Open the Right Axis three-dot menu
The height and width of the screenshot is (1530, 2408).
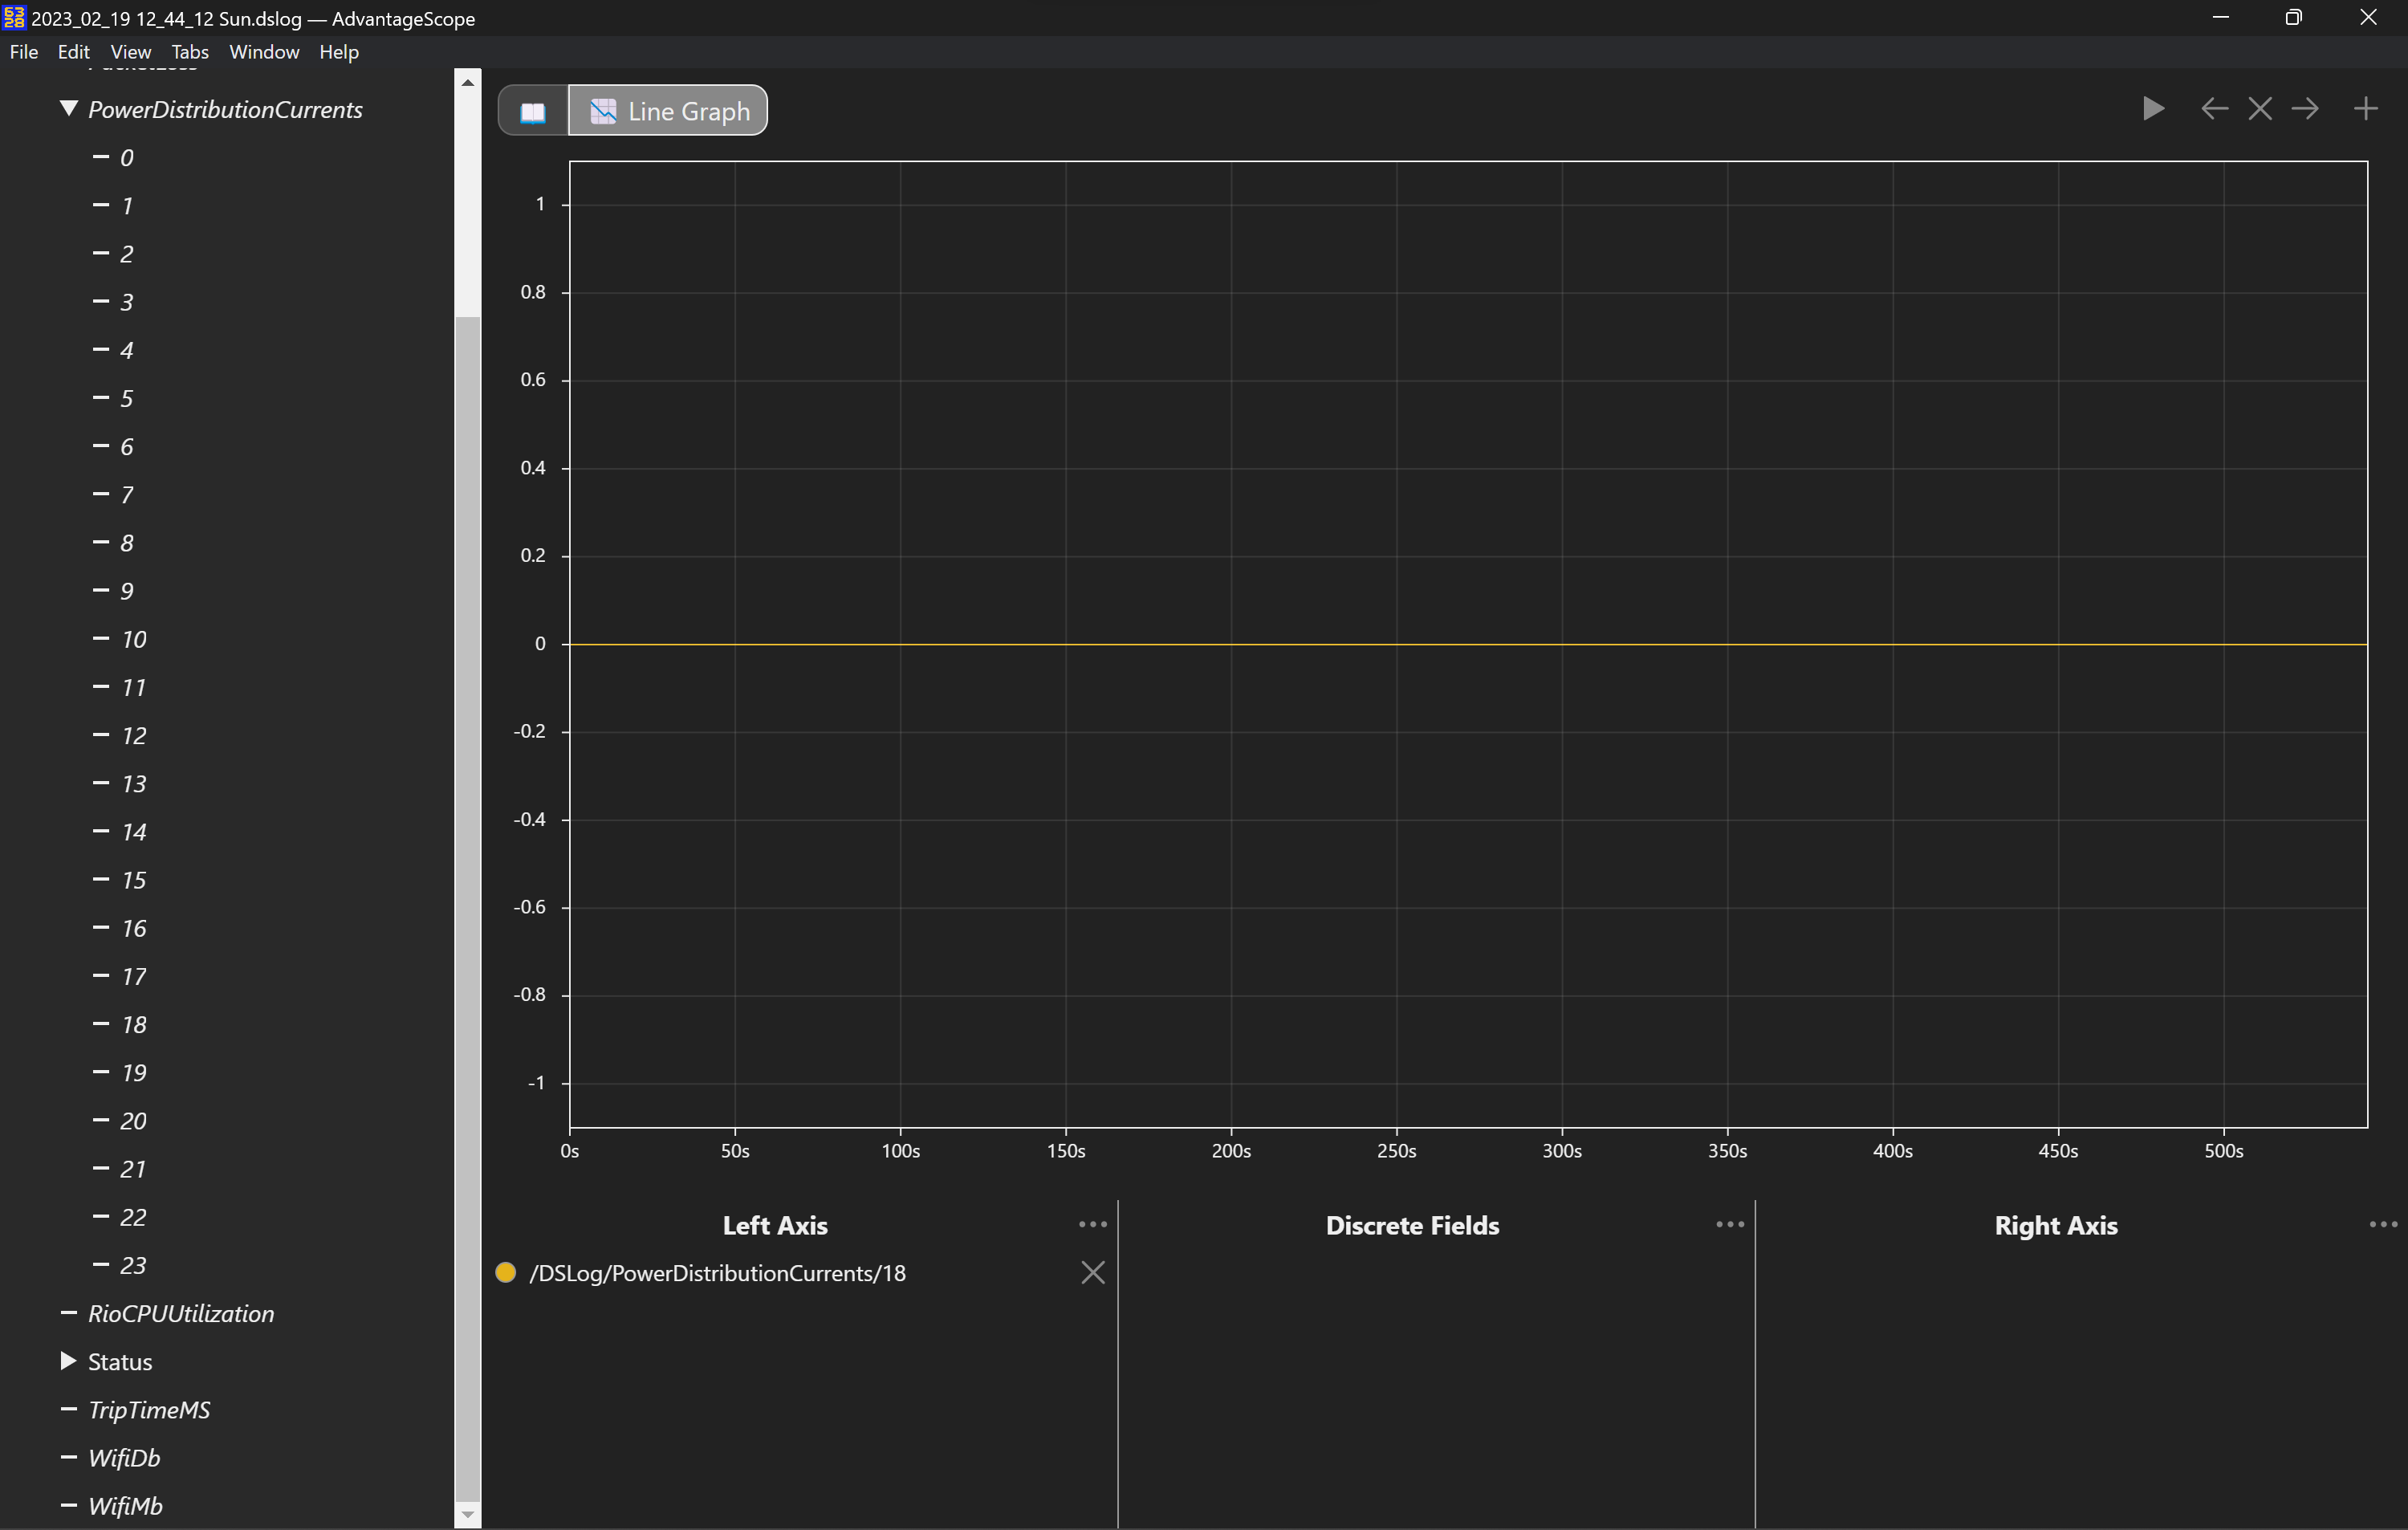(2383, 1224)
